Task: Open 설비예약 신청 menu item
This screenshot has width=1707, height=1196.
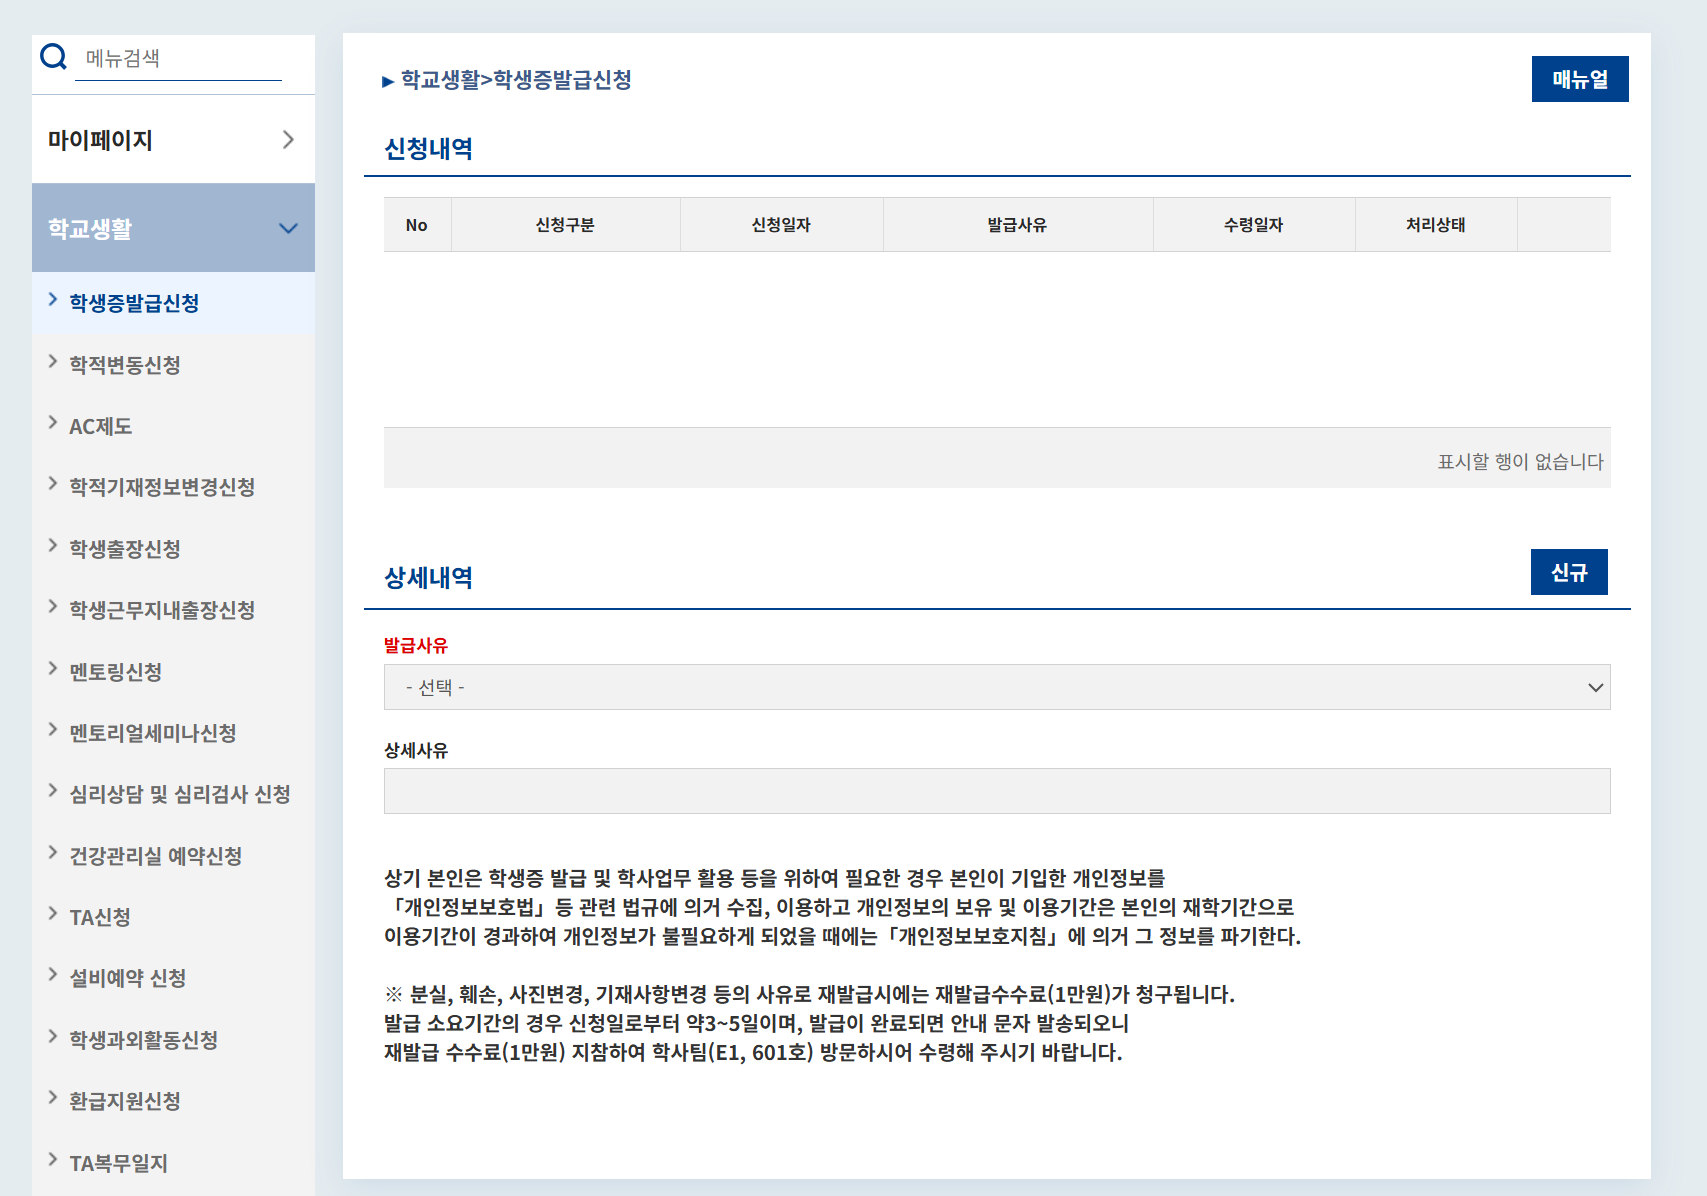Action: coord(128,978)
